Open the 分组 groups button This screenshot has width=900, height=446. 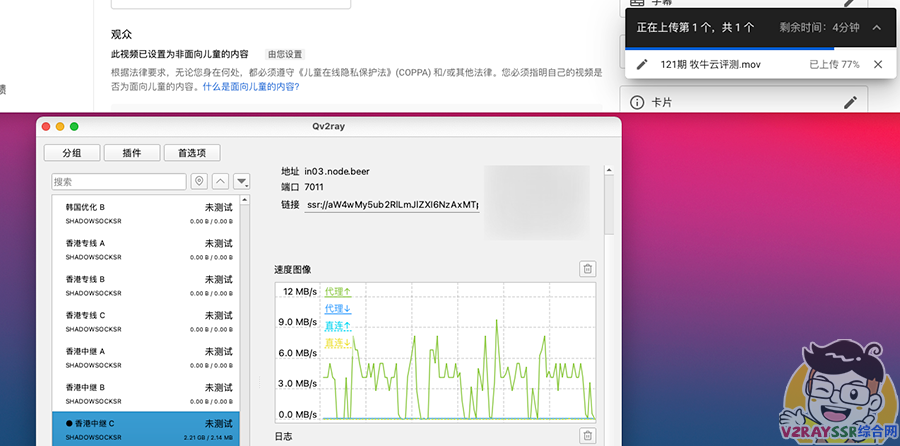click(72, 153)
